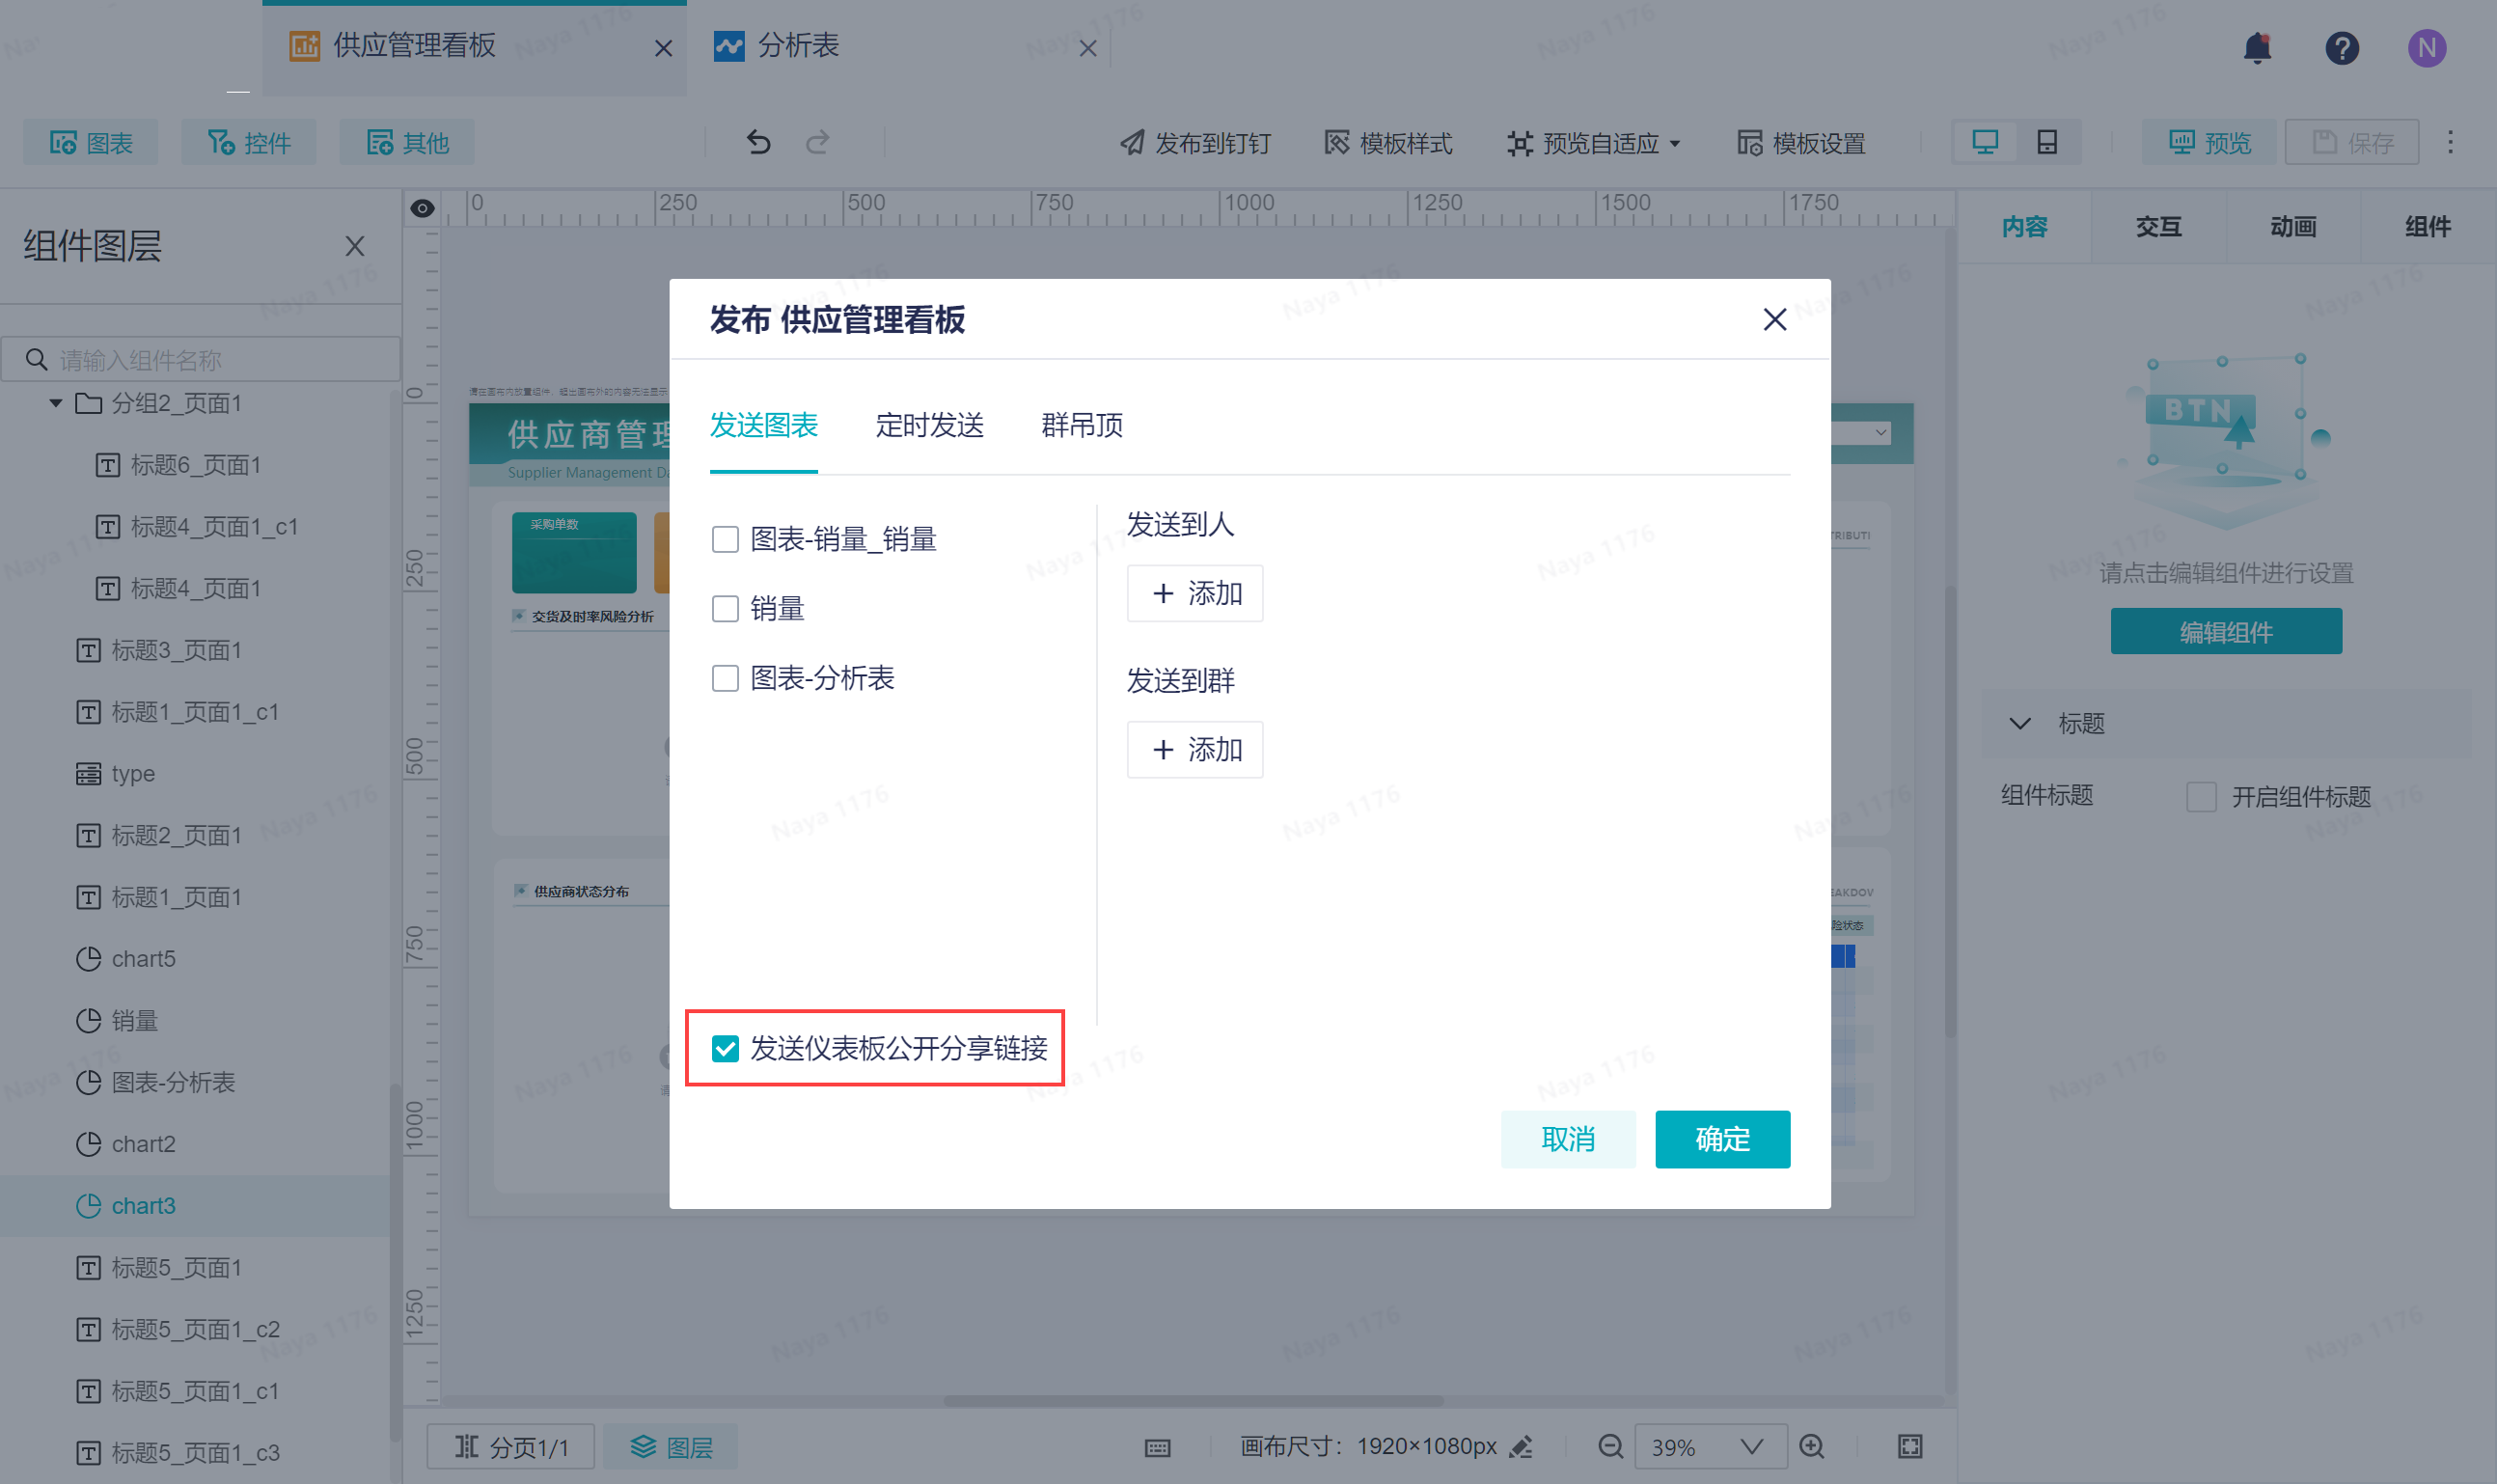
Task: Check the 销量 checkbox in dialog
Action: (x=725, y=609)
